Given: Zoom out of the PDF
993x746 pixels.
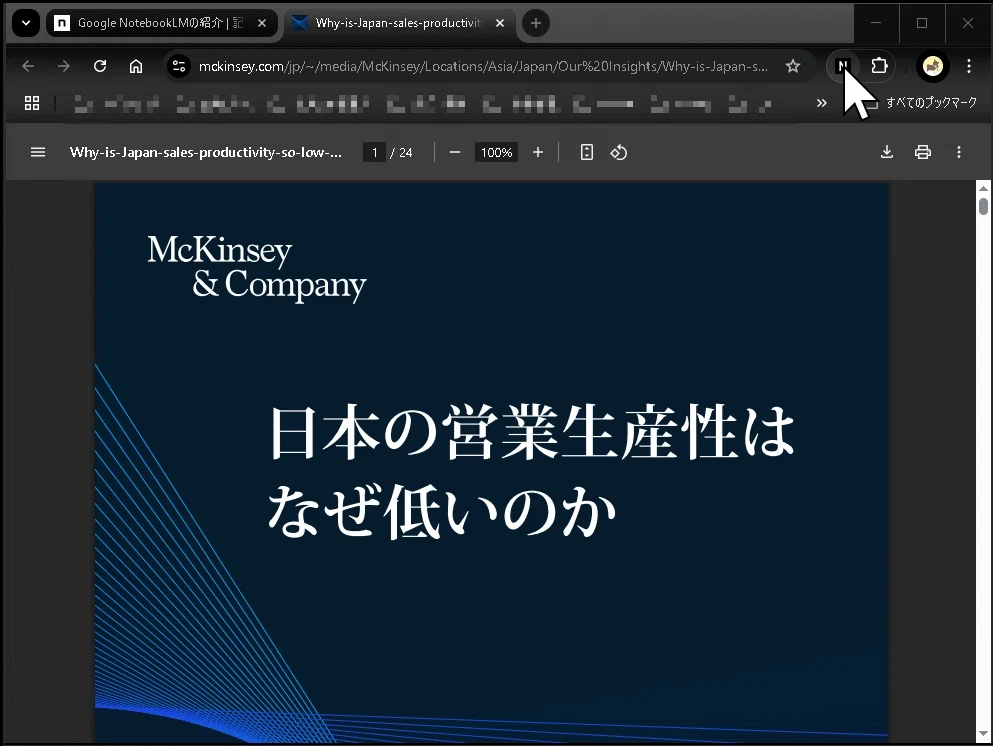Looking at the screenshot, I should 455,152.
